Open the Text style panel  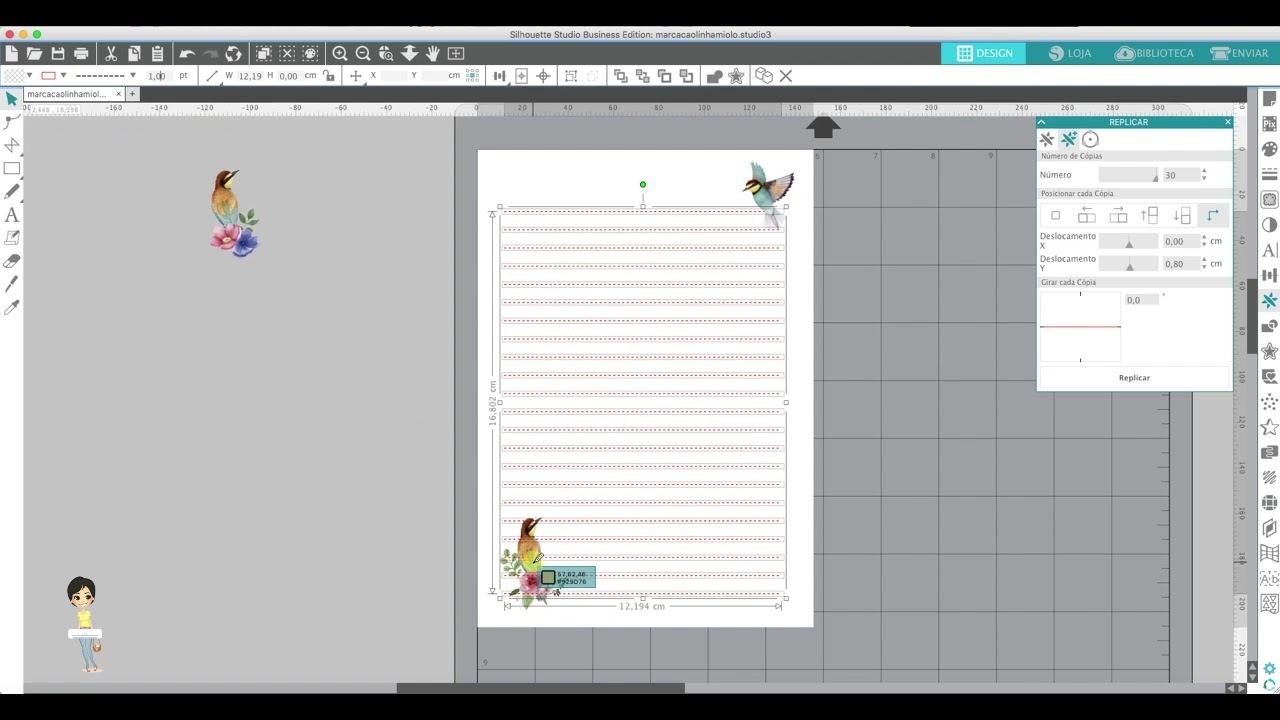coord(1270,250)
